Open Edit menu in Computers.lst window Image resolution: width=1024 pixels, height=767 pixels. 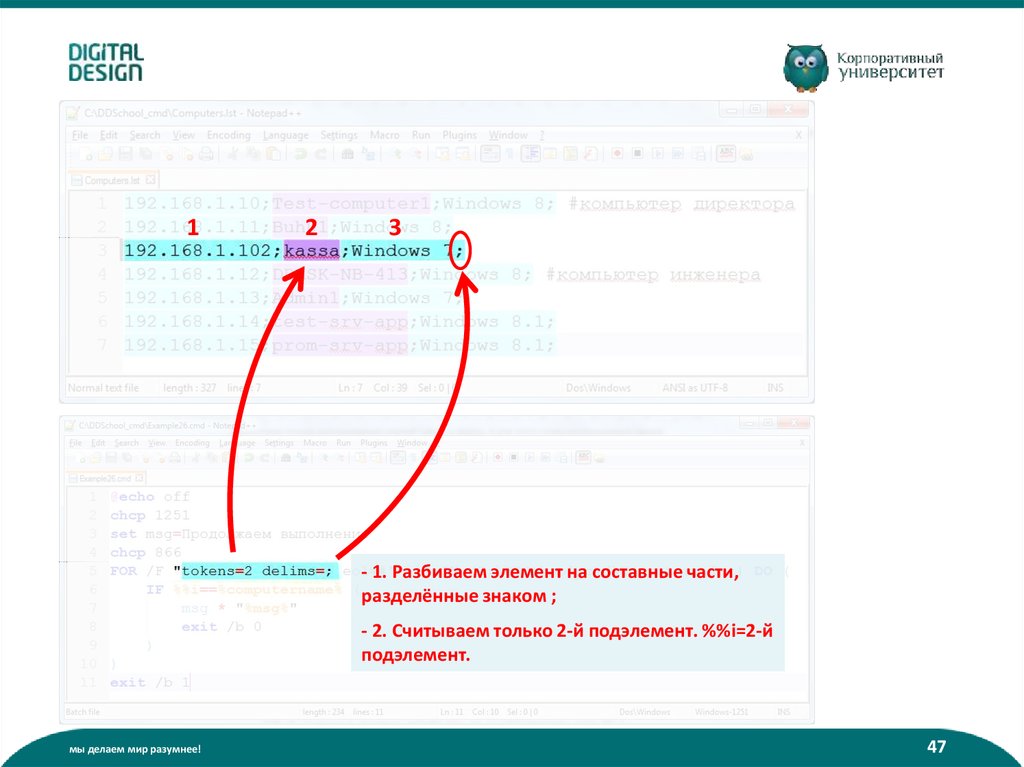click(109, 135)
